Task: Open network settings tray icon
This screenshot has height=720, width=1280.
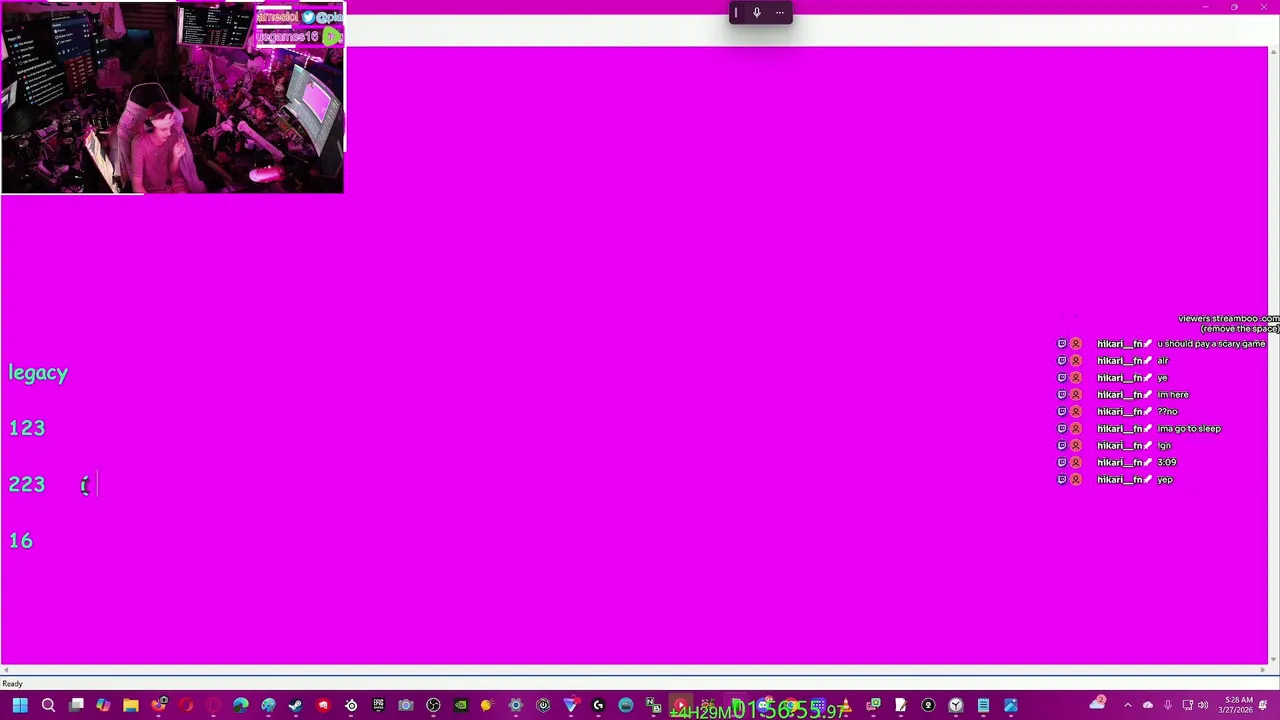Action: click(x=1187, y=706)
